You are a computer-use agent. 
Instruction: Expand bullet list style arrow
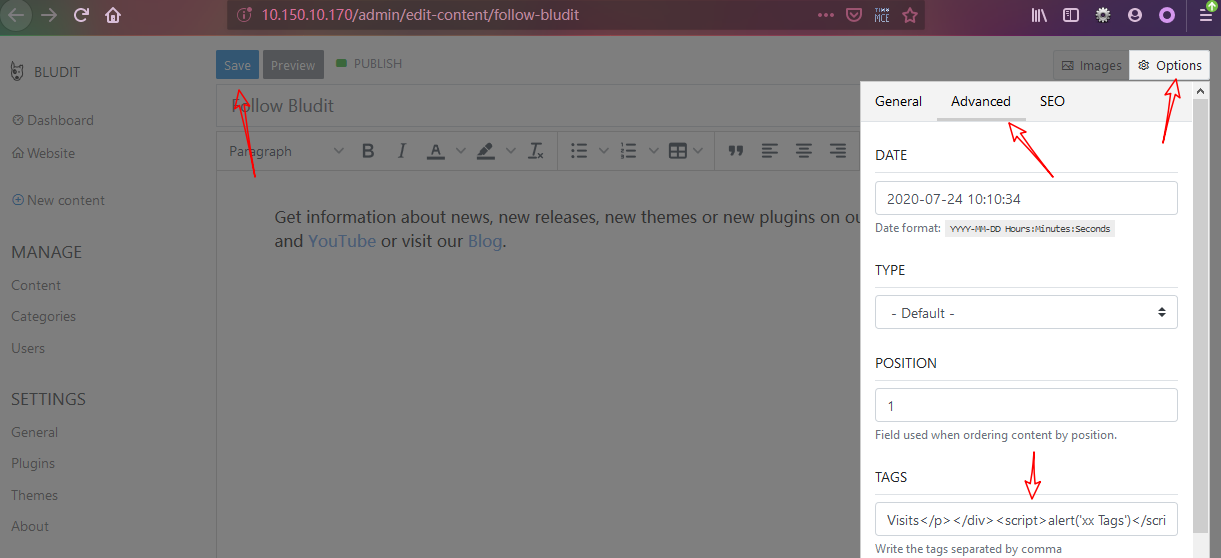[x=604, y=151]
